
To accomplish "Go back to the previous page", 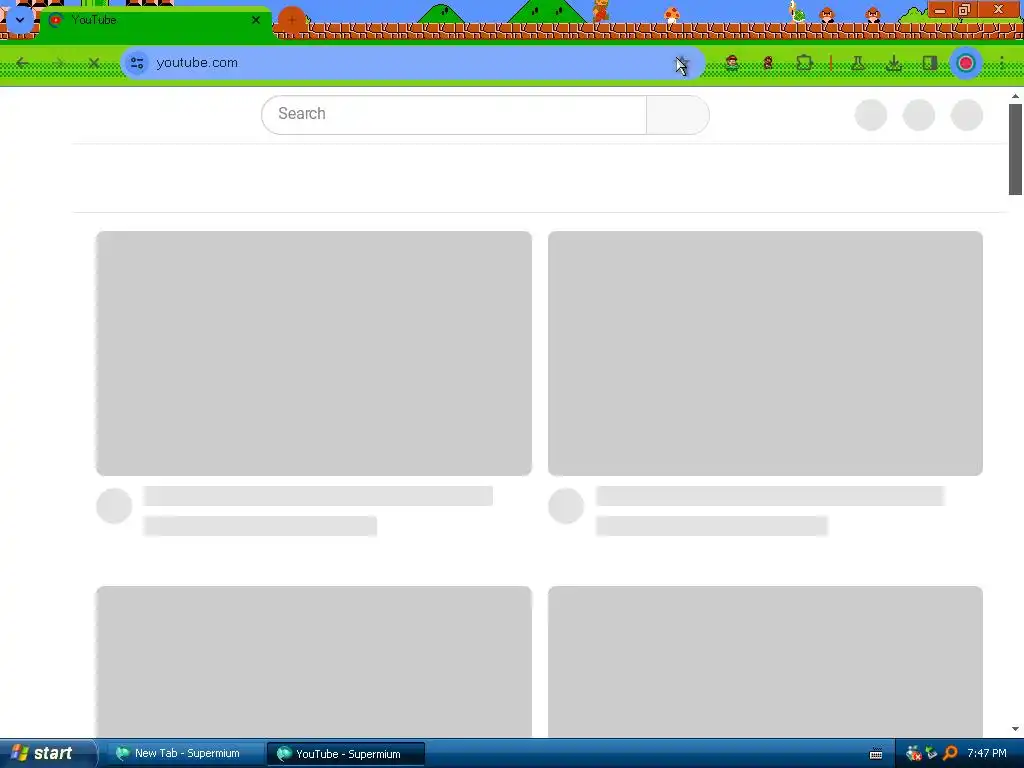I will (x=22, y=63).
